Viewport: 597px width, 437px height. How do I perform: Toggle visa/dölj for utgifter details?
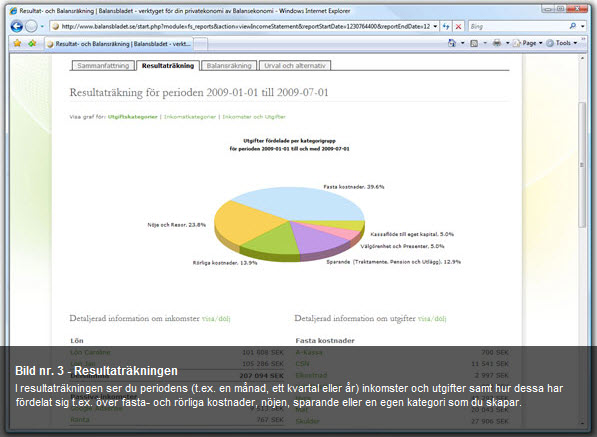432,319
